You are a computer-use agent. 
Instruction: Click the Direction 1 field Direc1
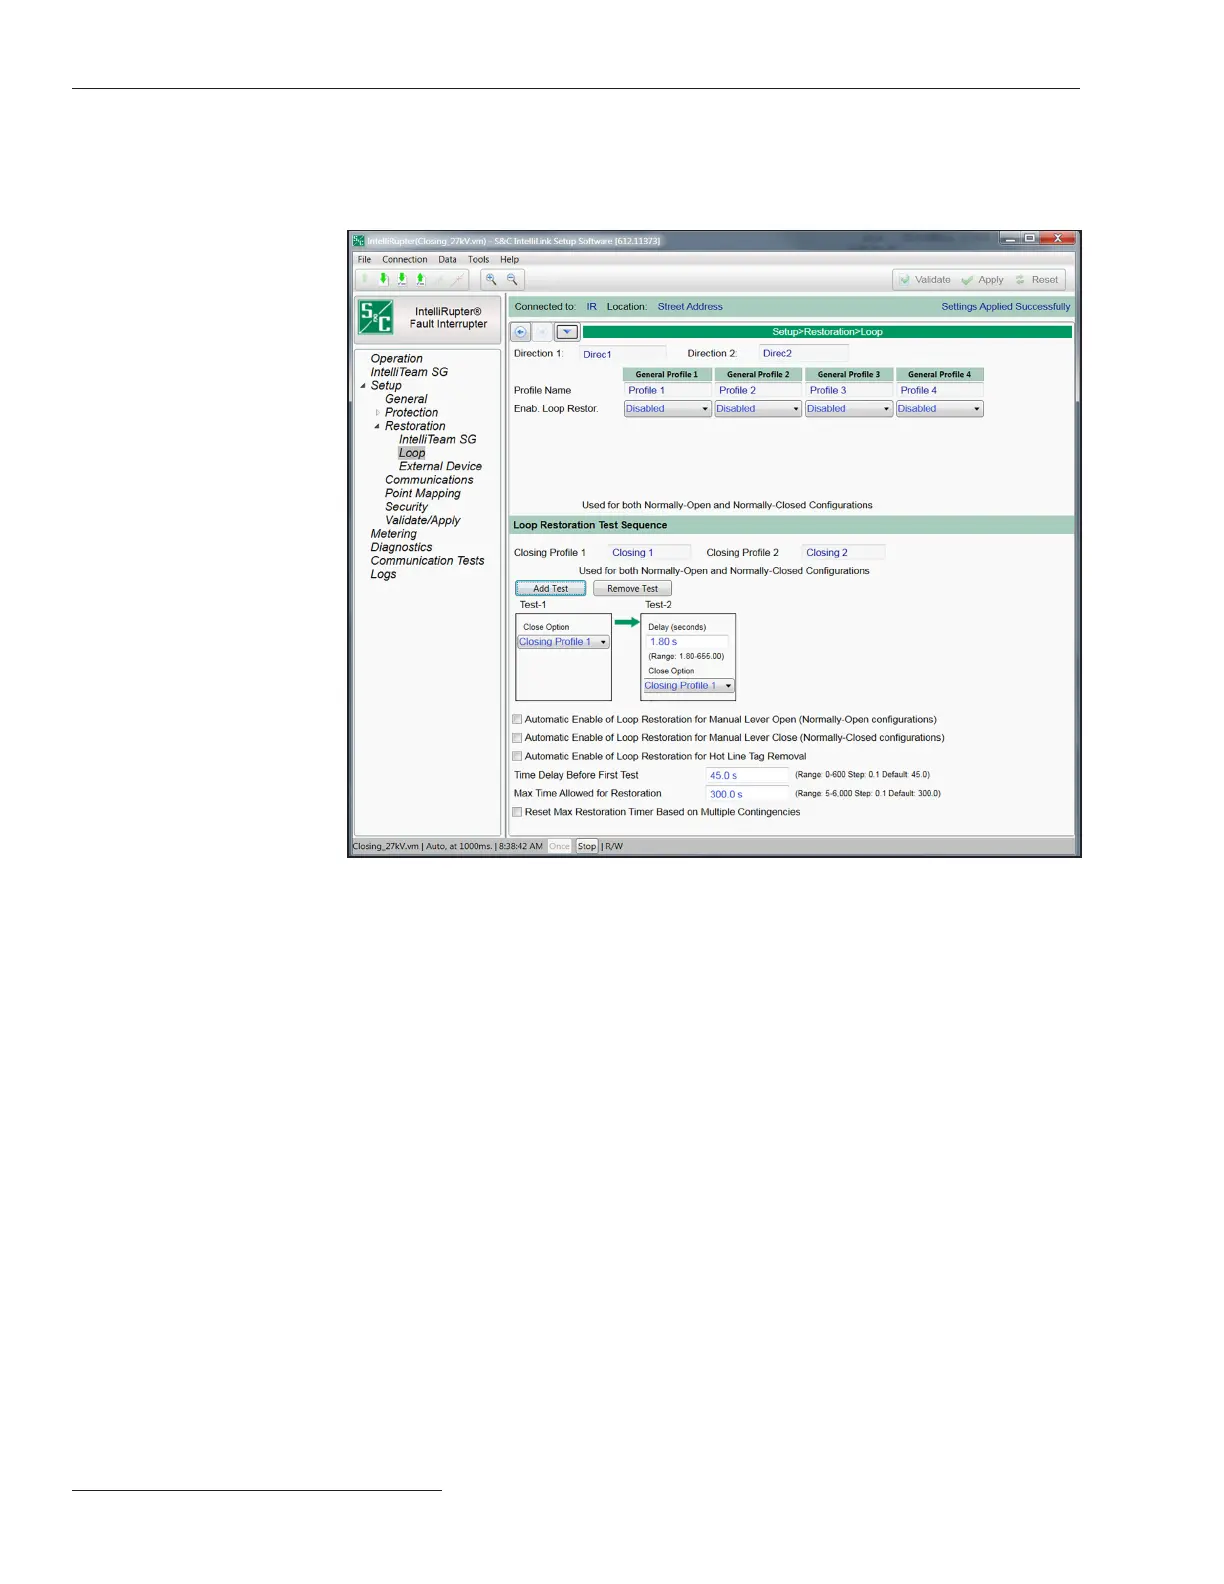tap(622, 354)
